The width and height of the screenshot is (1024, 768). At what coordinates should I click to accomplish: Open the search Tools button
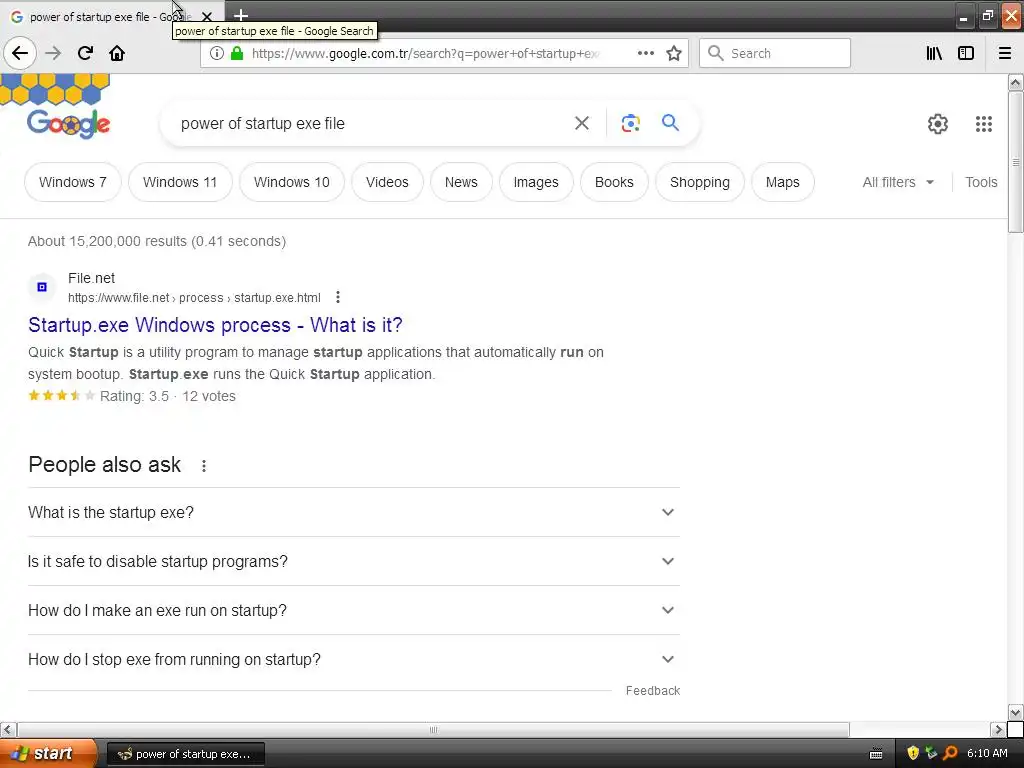[x=981, y=182]
